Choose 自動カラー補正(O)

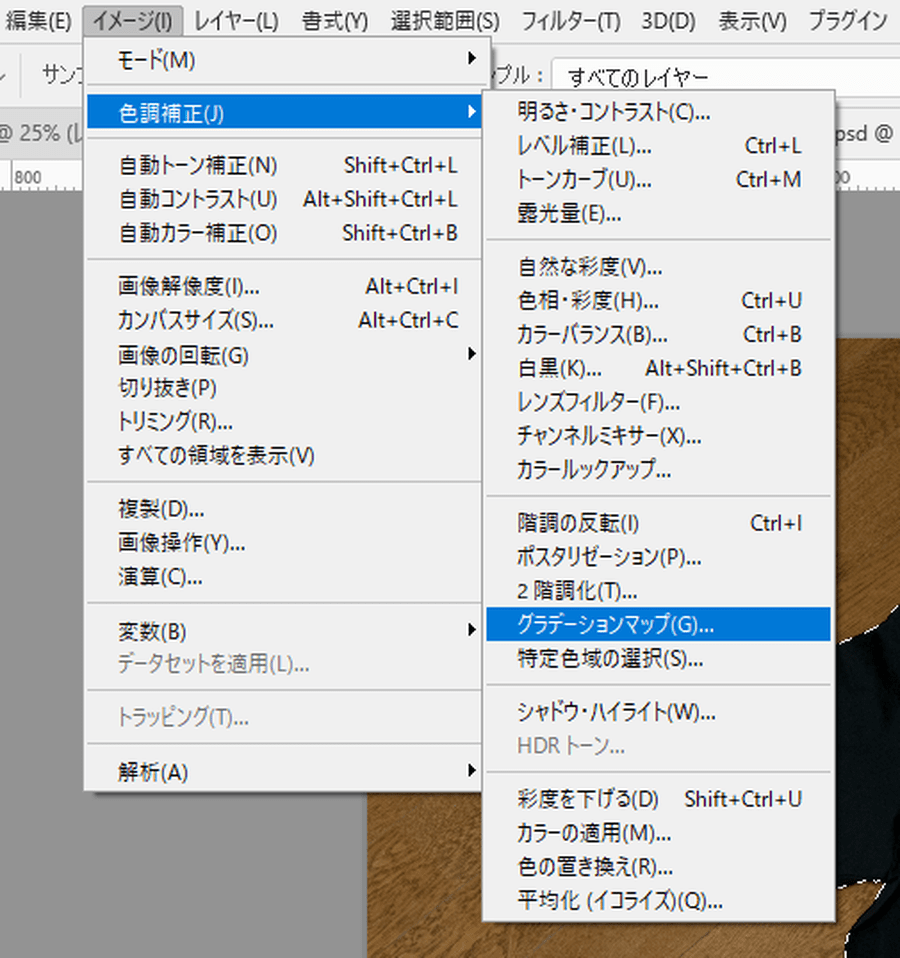(284, 233)
